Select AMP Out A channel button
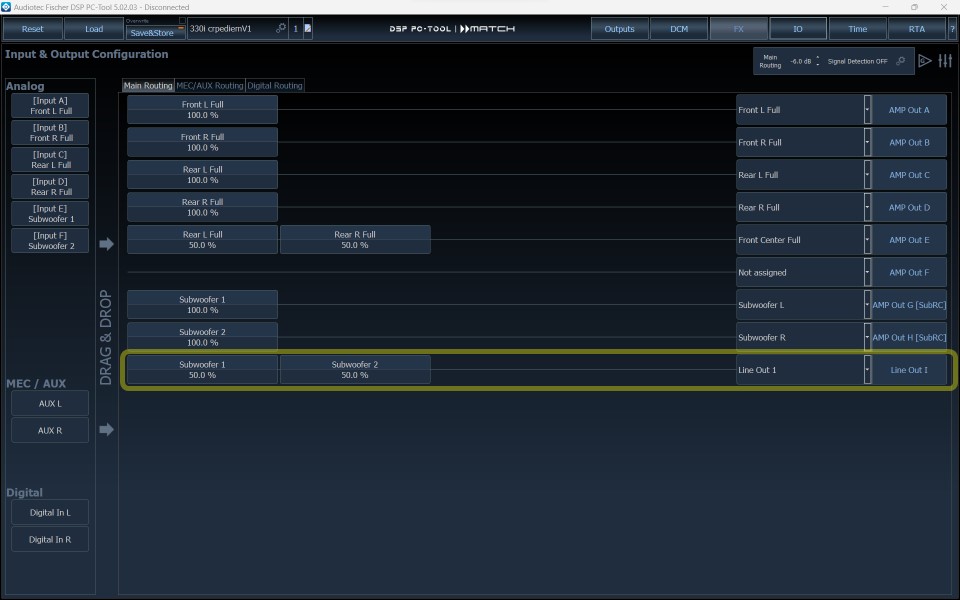 909,110
